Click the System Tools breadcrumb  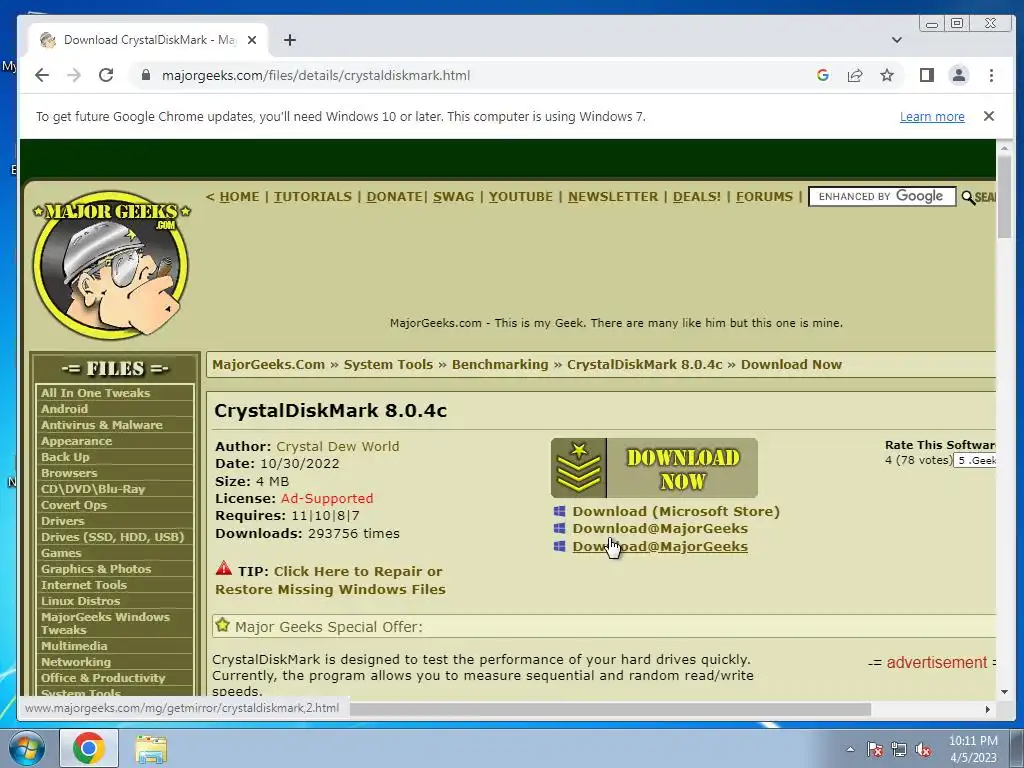point(389,364)
